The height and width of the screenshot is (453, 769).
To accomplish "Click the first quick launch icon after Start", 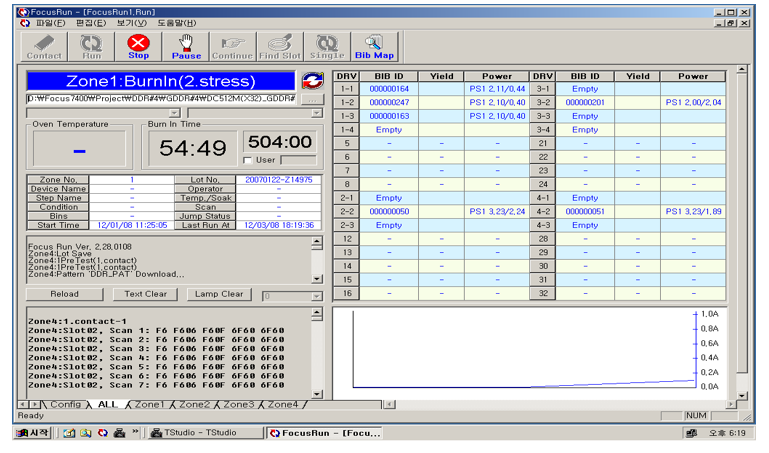I will pyautogui.click(x=69, y=433).
